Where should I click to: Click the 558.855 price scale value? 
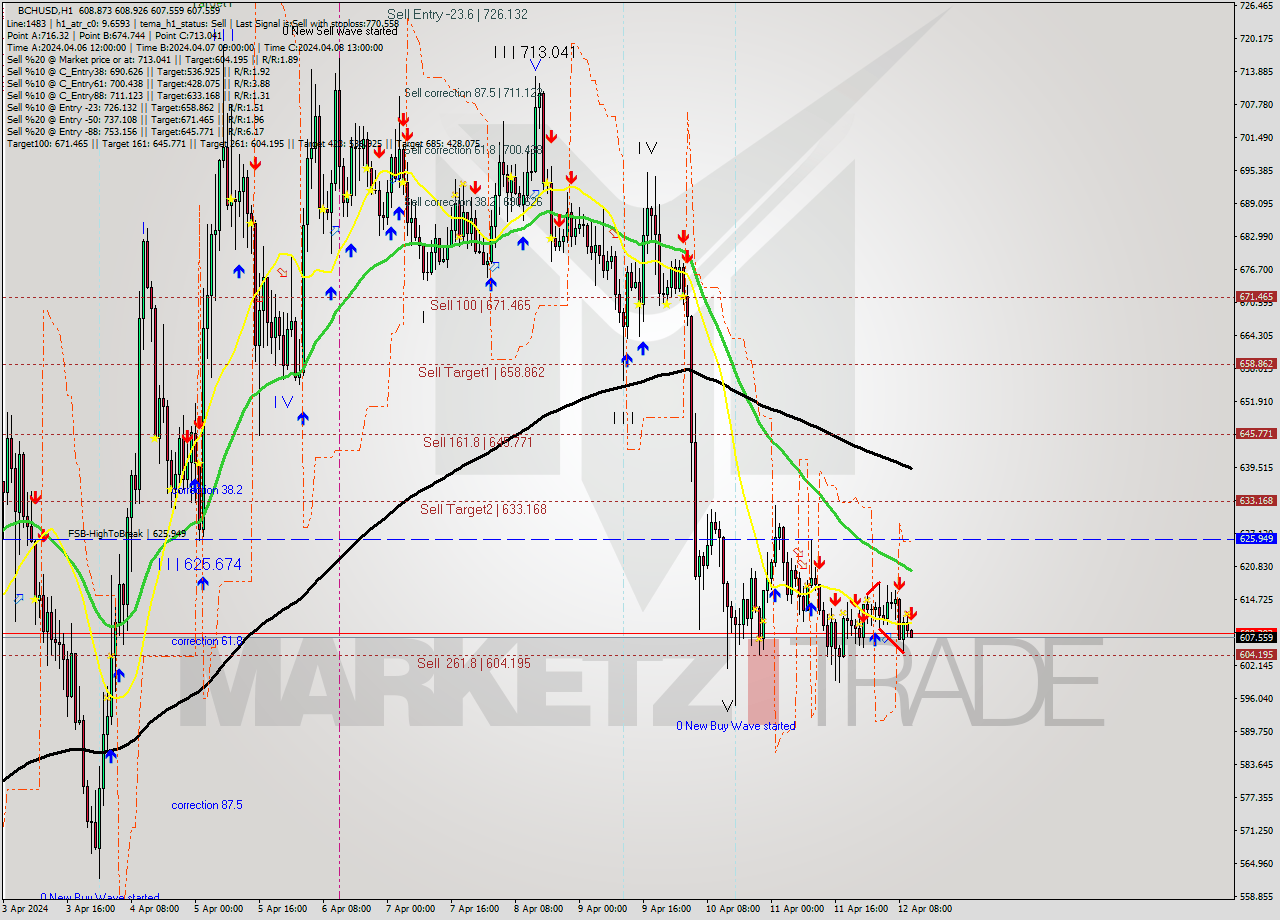coord(1256,897)
